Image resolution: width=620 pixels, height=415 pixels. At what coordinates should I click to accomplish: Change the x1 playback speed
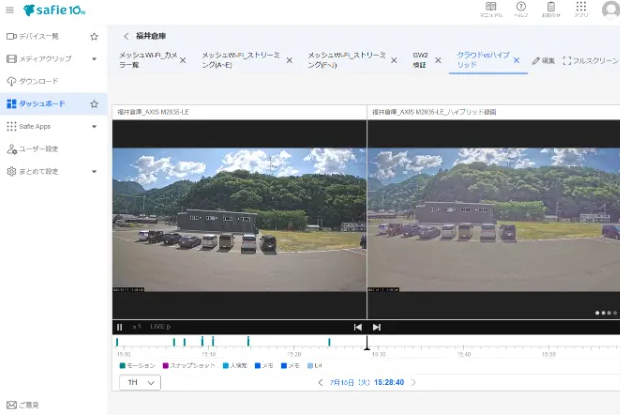pos(137,327)
